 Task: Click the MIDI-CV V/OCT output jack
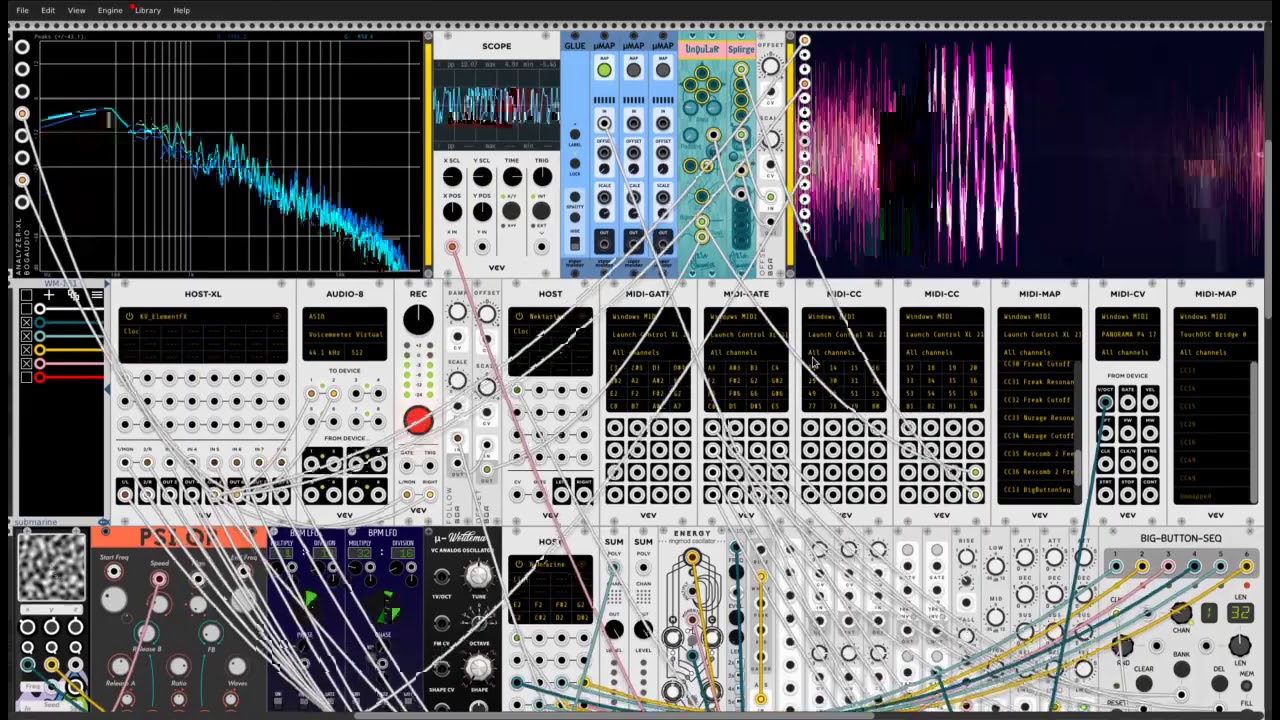(x=1106, y=403)
